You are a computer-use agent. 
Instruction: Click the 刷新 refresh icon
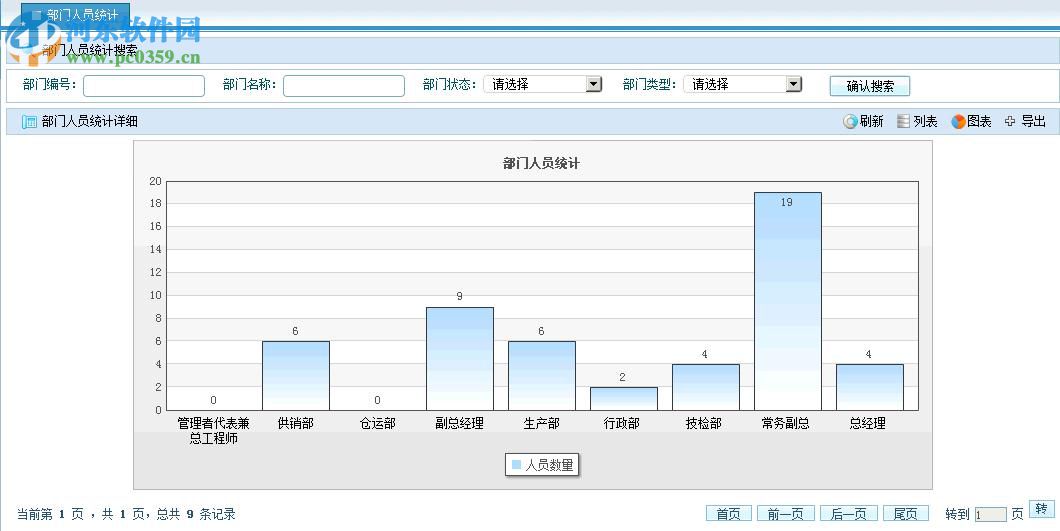850,122
